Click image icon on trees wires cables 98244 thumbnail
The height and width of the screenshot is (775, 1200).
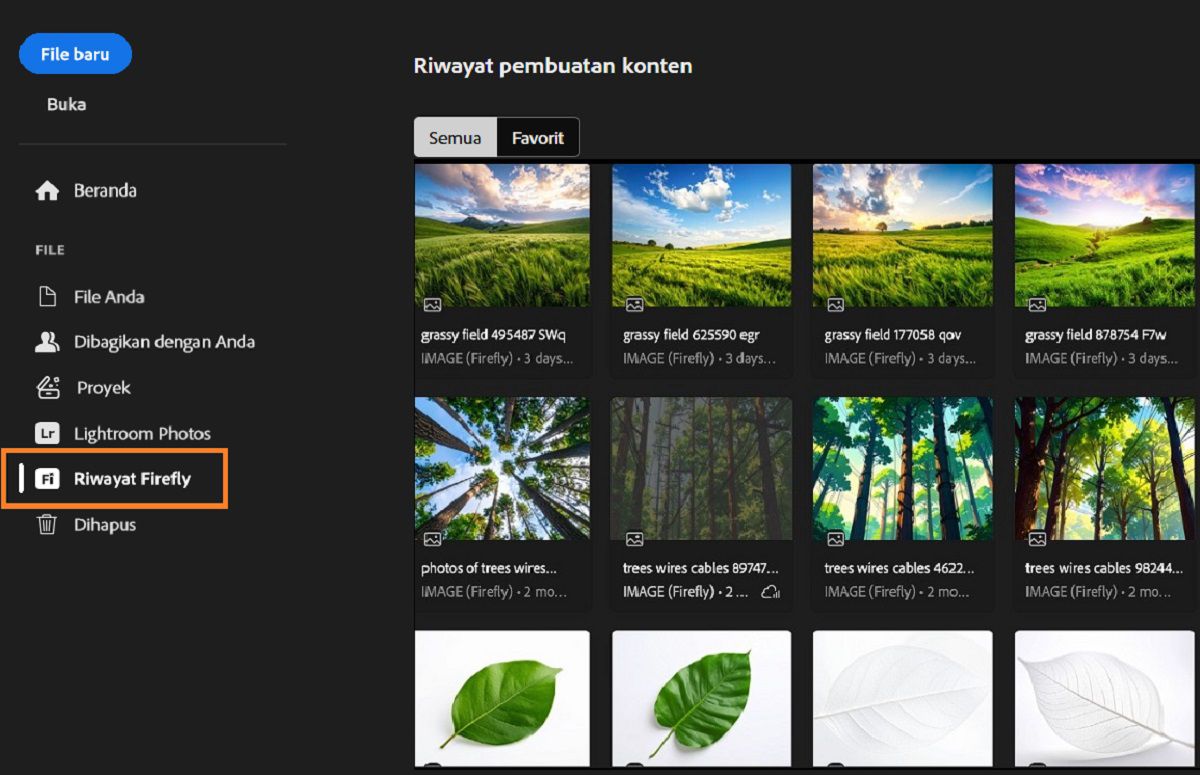(x=1037, y=539)
